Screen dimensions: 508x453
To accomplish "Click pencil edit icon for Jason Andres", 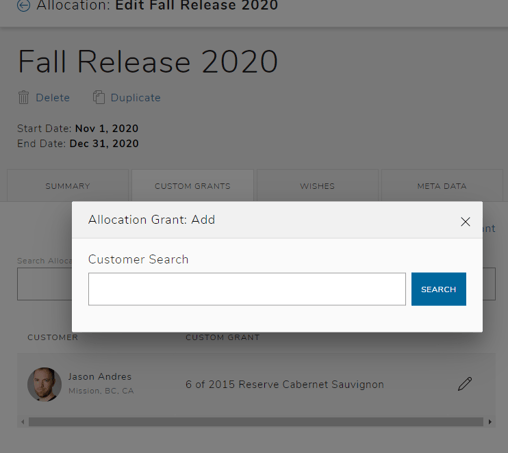I will 465,384.
